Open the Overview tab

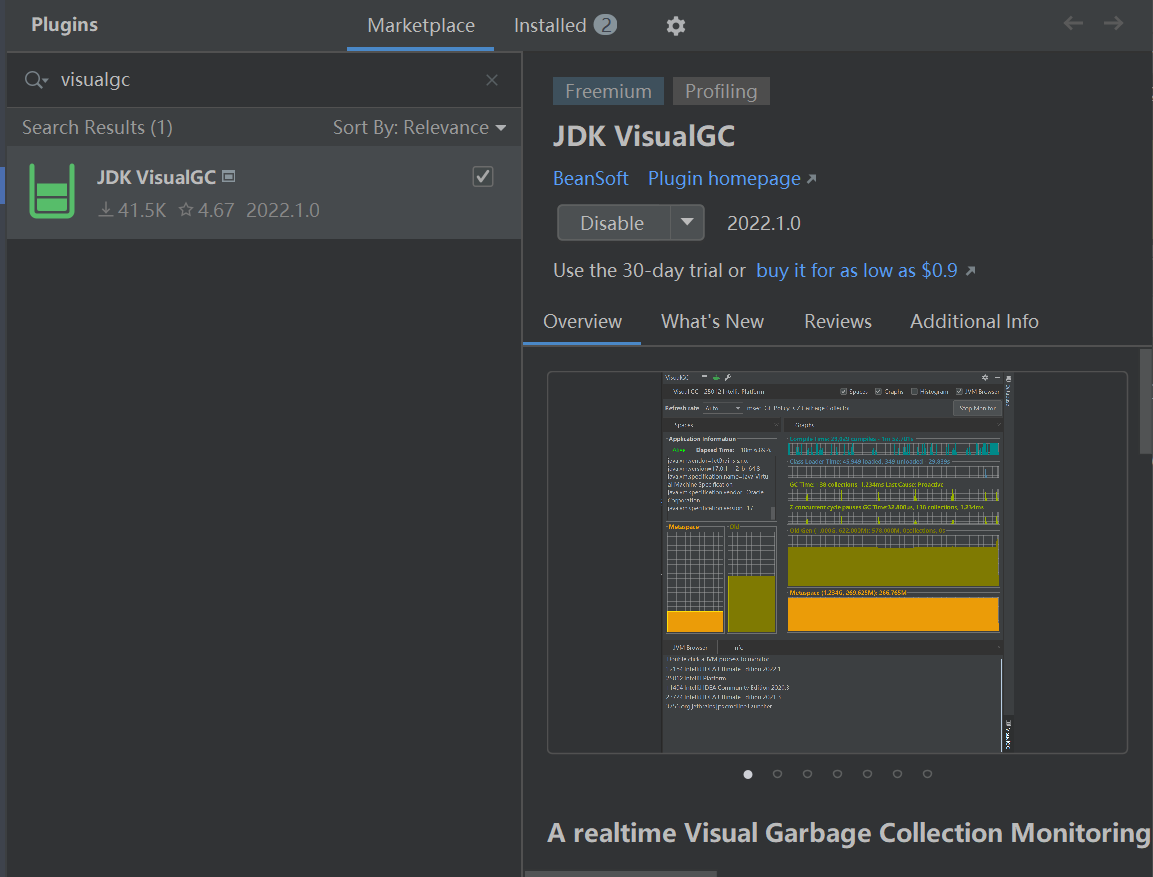click(582, 321)
